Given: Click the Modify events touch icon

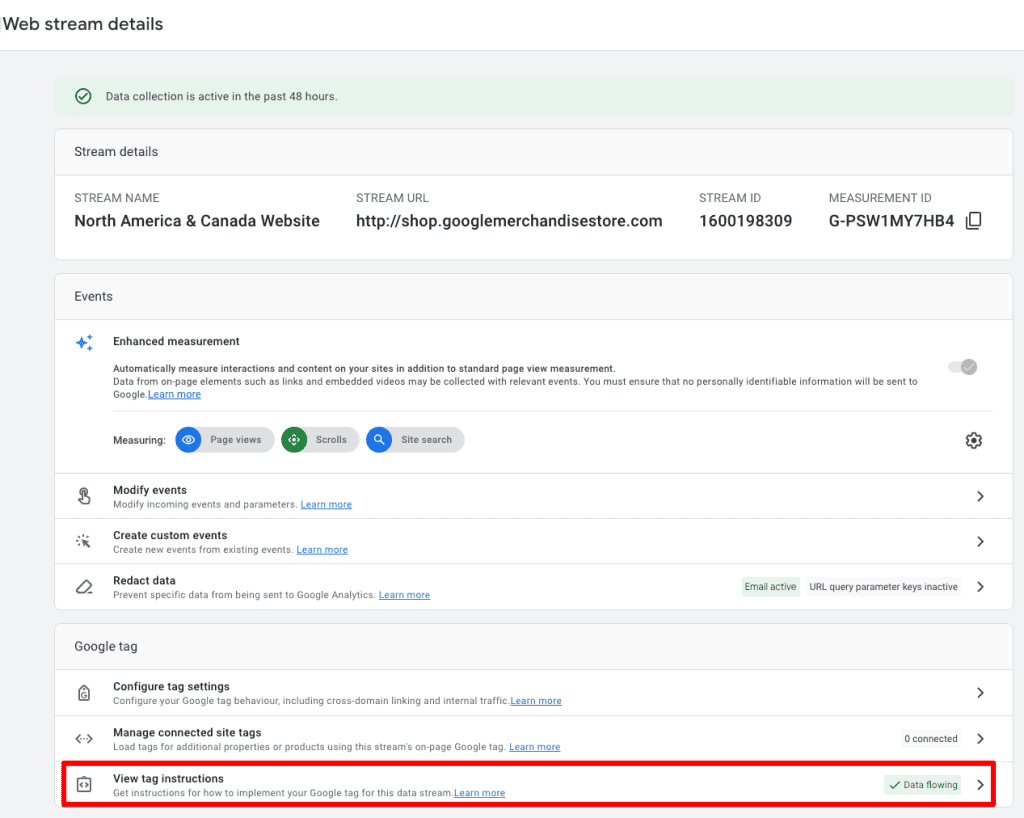Looking at the screenshot, I should (85, 496).
